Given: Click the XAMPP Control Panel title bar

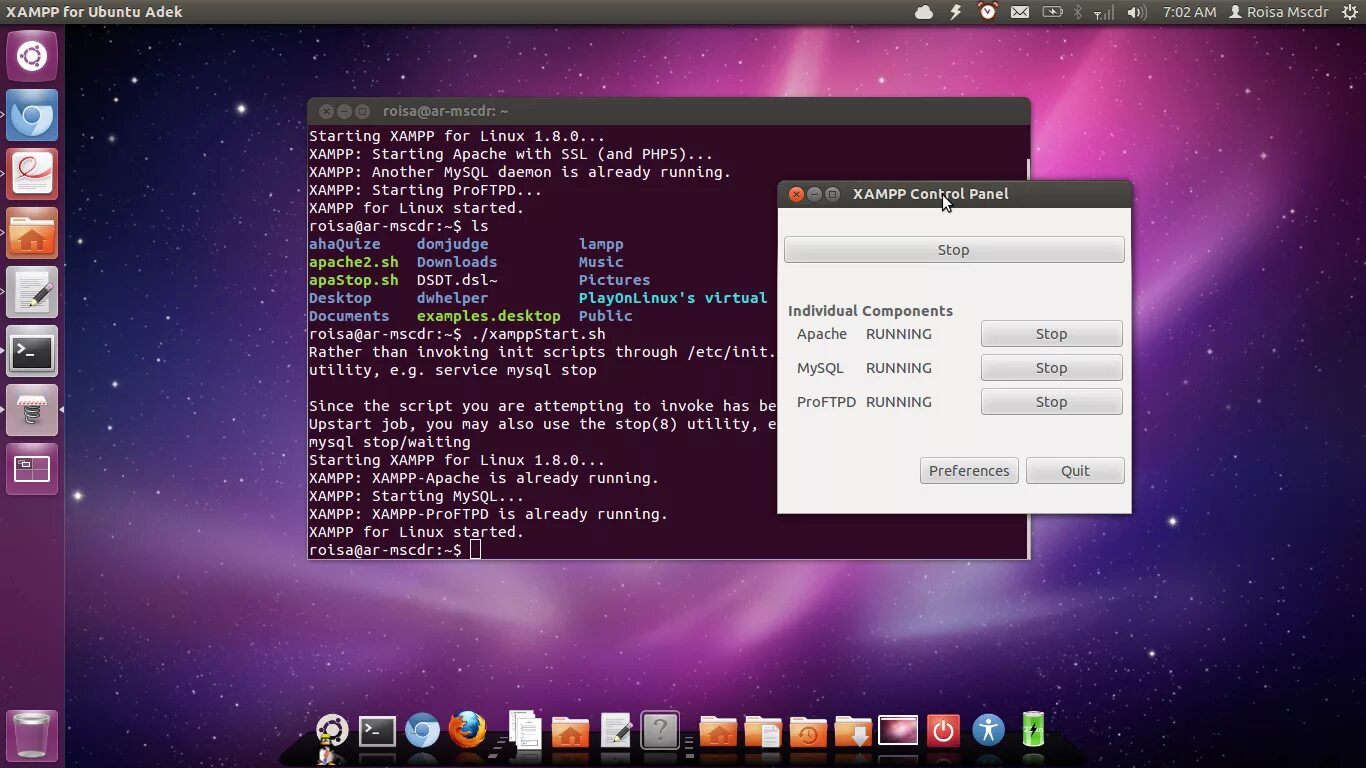Looking at the screenshot, I should tap(954, 194).
